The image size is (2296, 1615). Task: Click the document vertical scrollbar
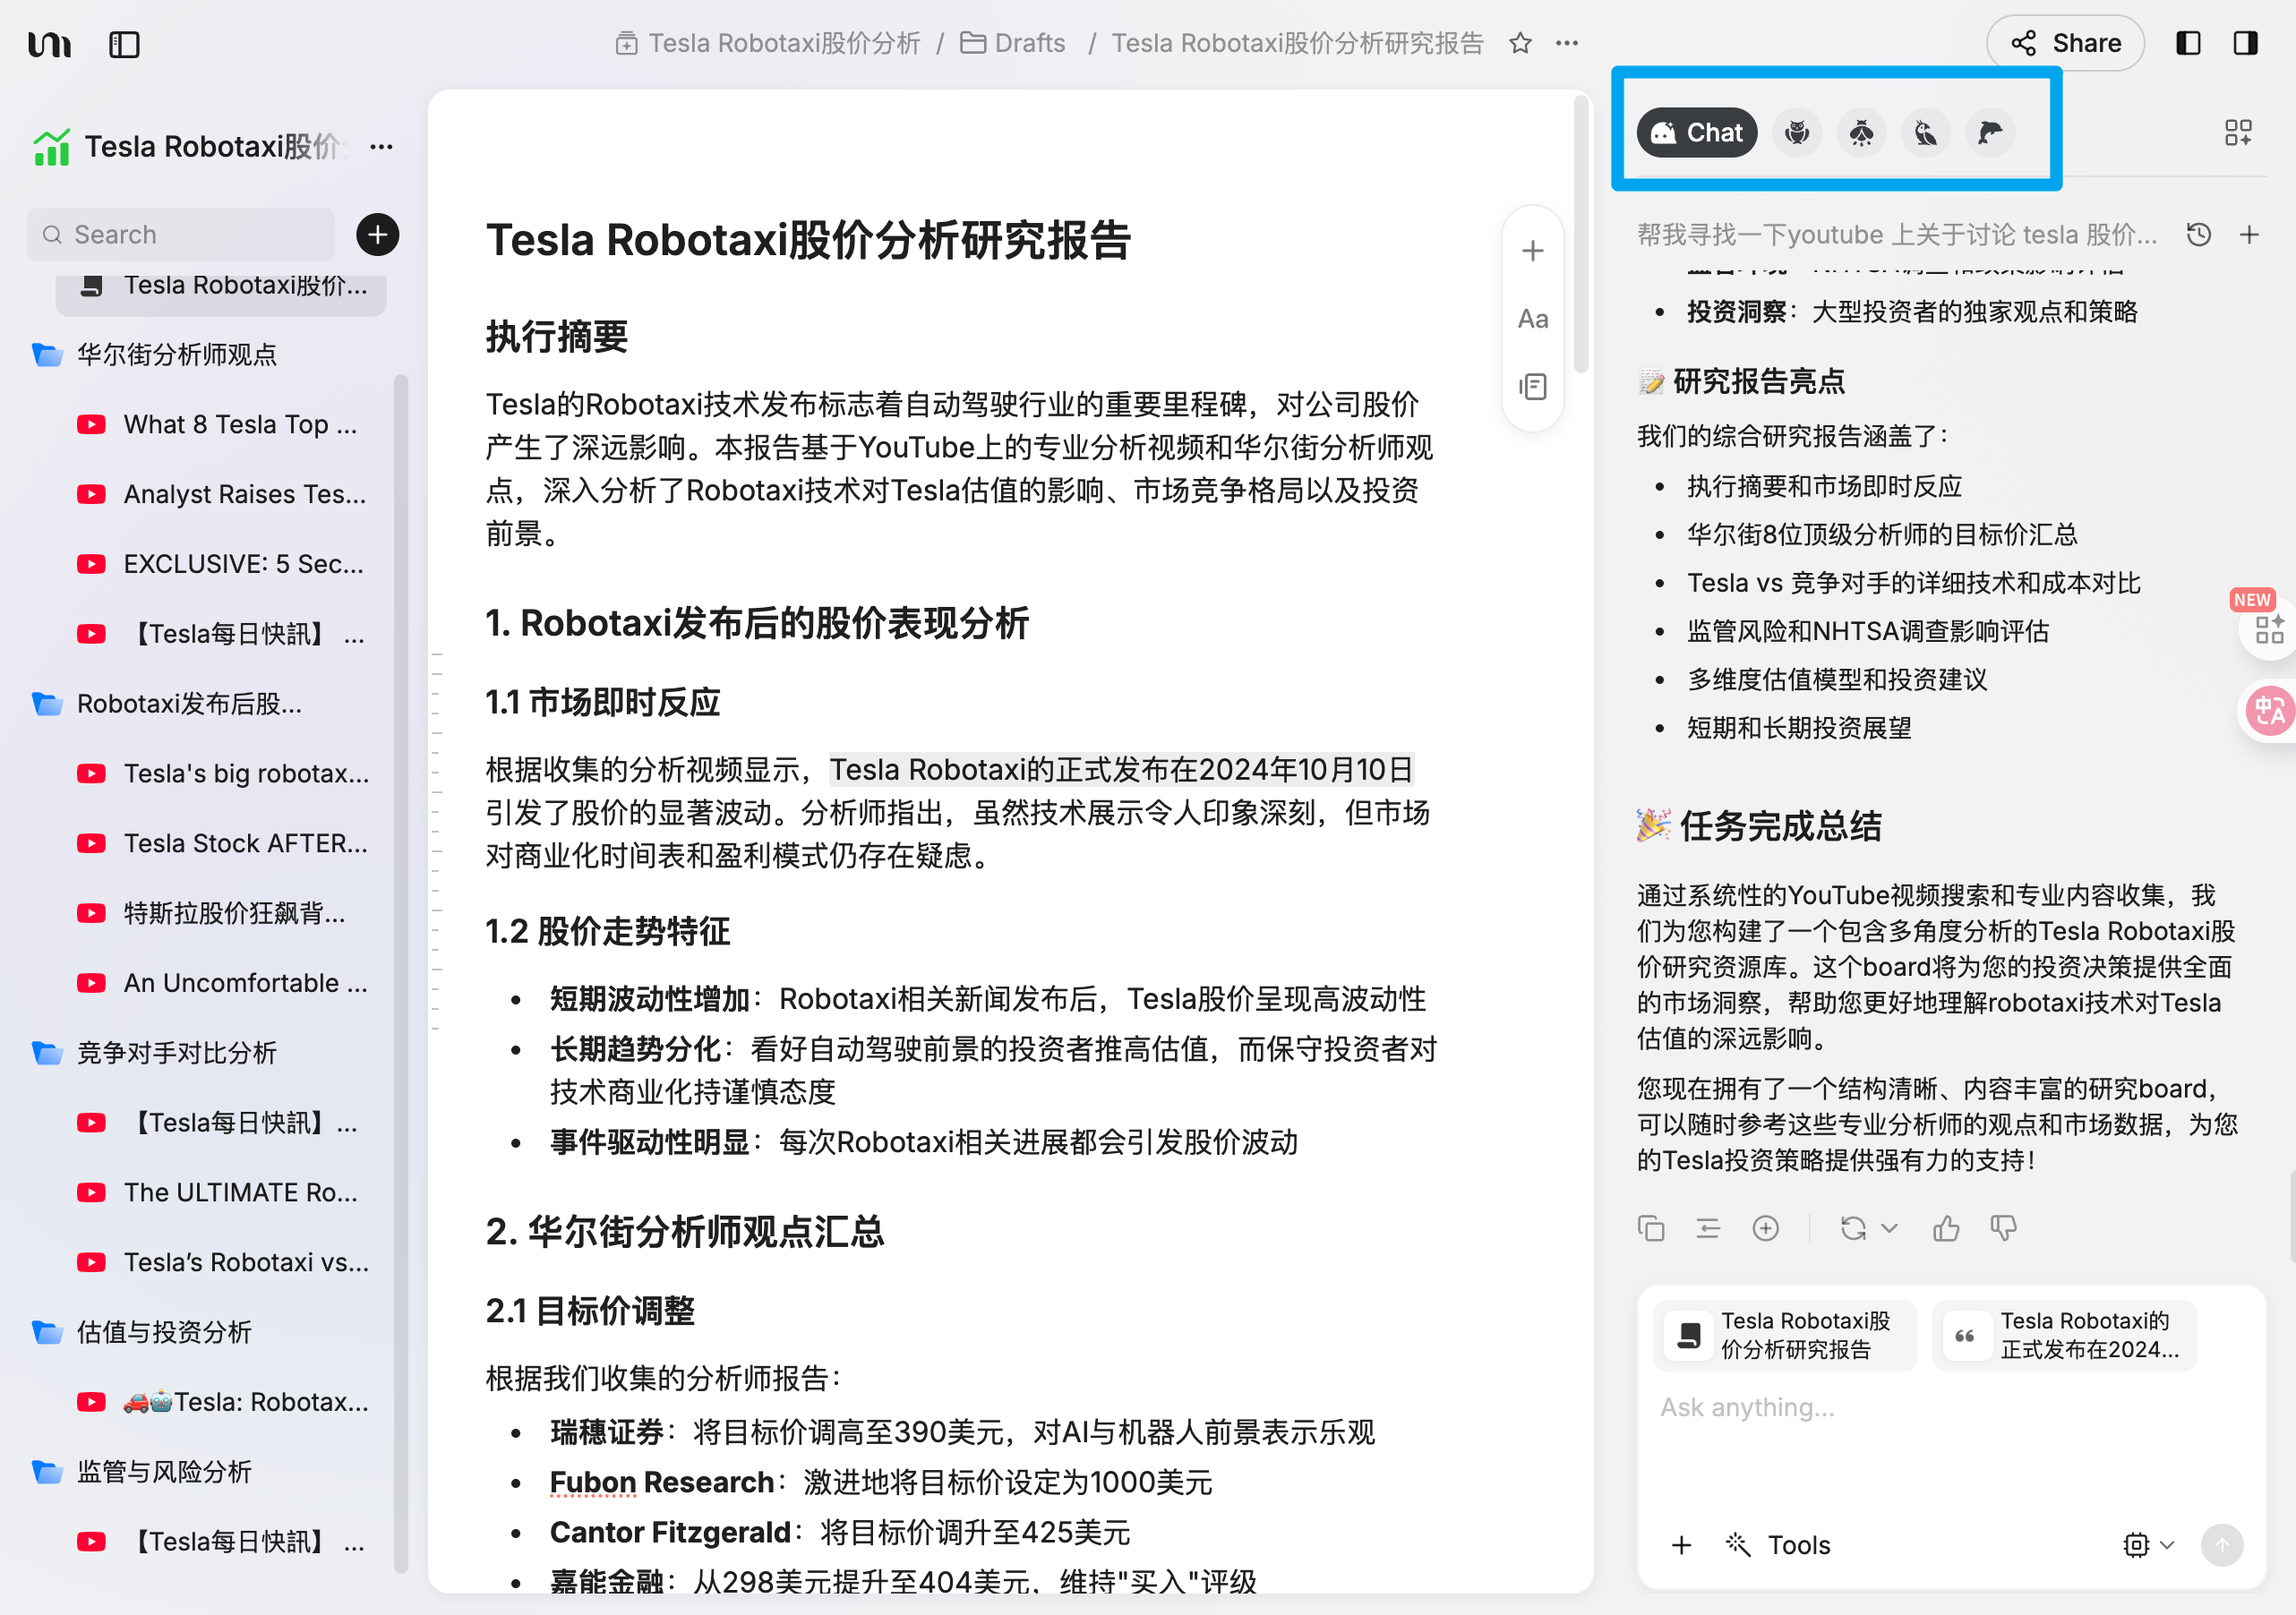point(1581,235)
